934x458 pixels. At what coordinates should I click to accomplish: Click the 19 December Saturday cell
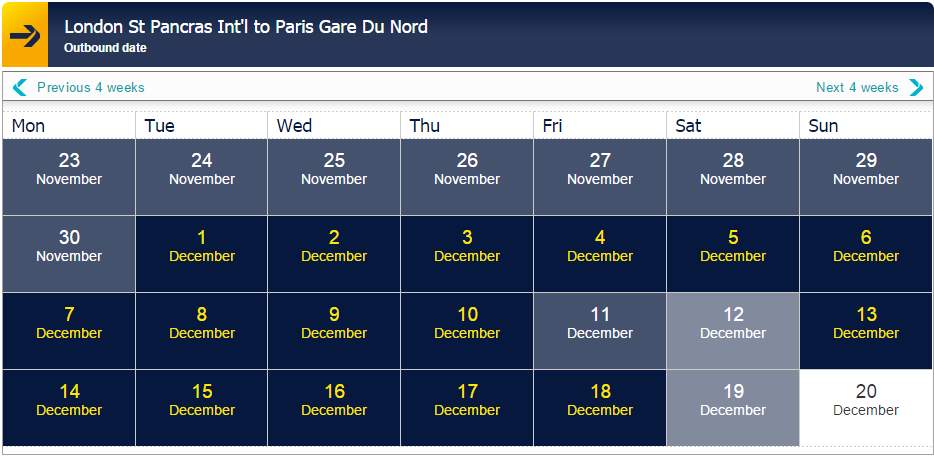[x=733, y=408]
